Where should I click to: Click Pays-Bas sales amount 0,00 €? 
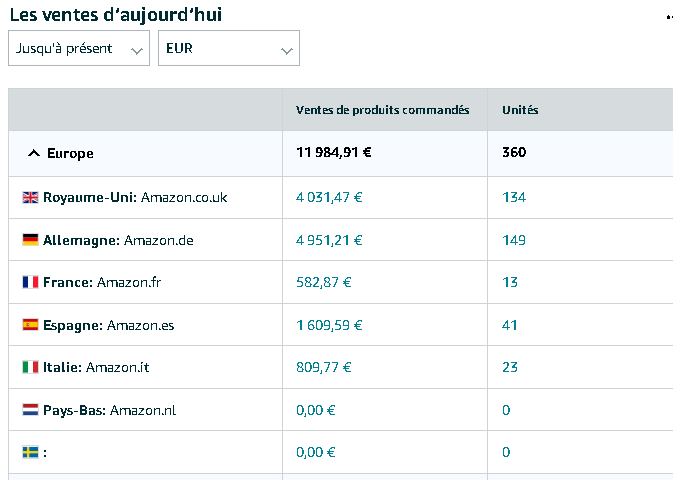pos(315,410)
